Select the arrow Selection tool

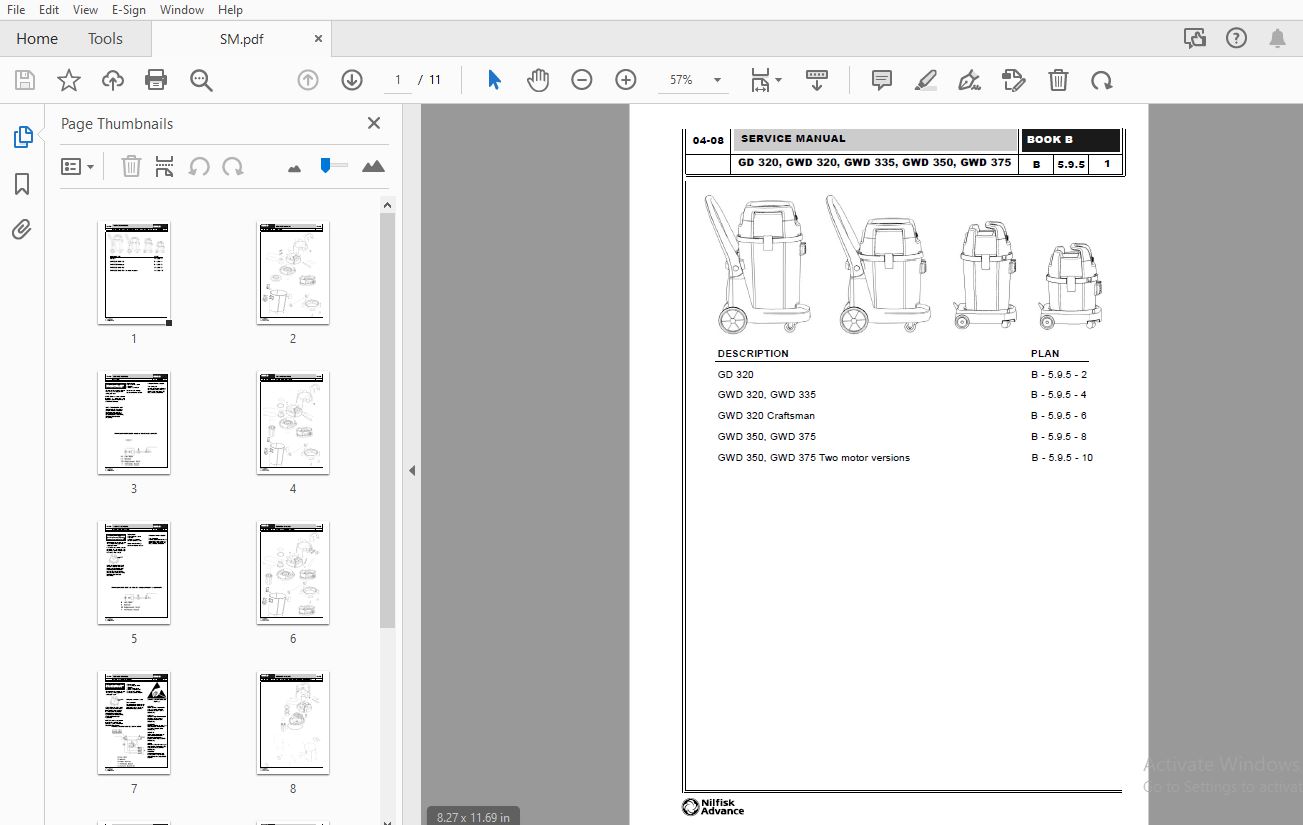494,80
